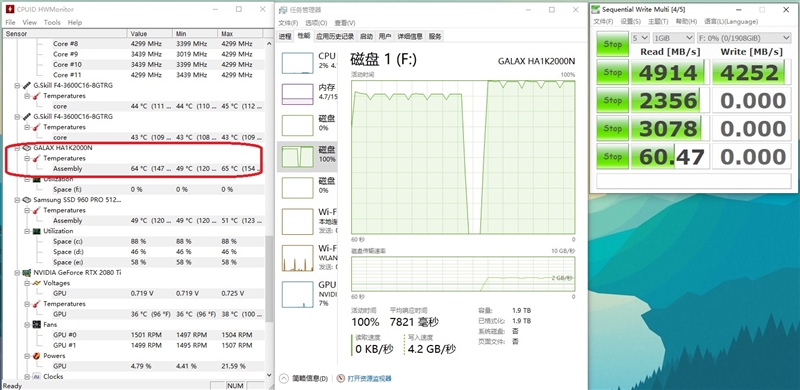The width and height of the screenshot is (800, 390).
Task: Click the CPUID HWMonitor title bar icon
Action: 10,9
